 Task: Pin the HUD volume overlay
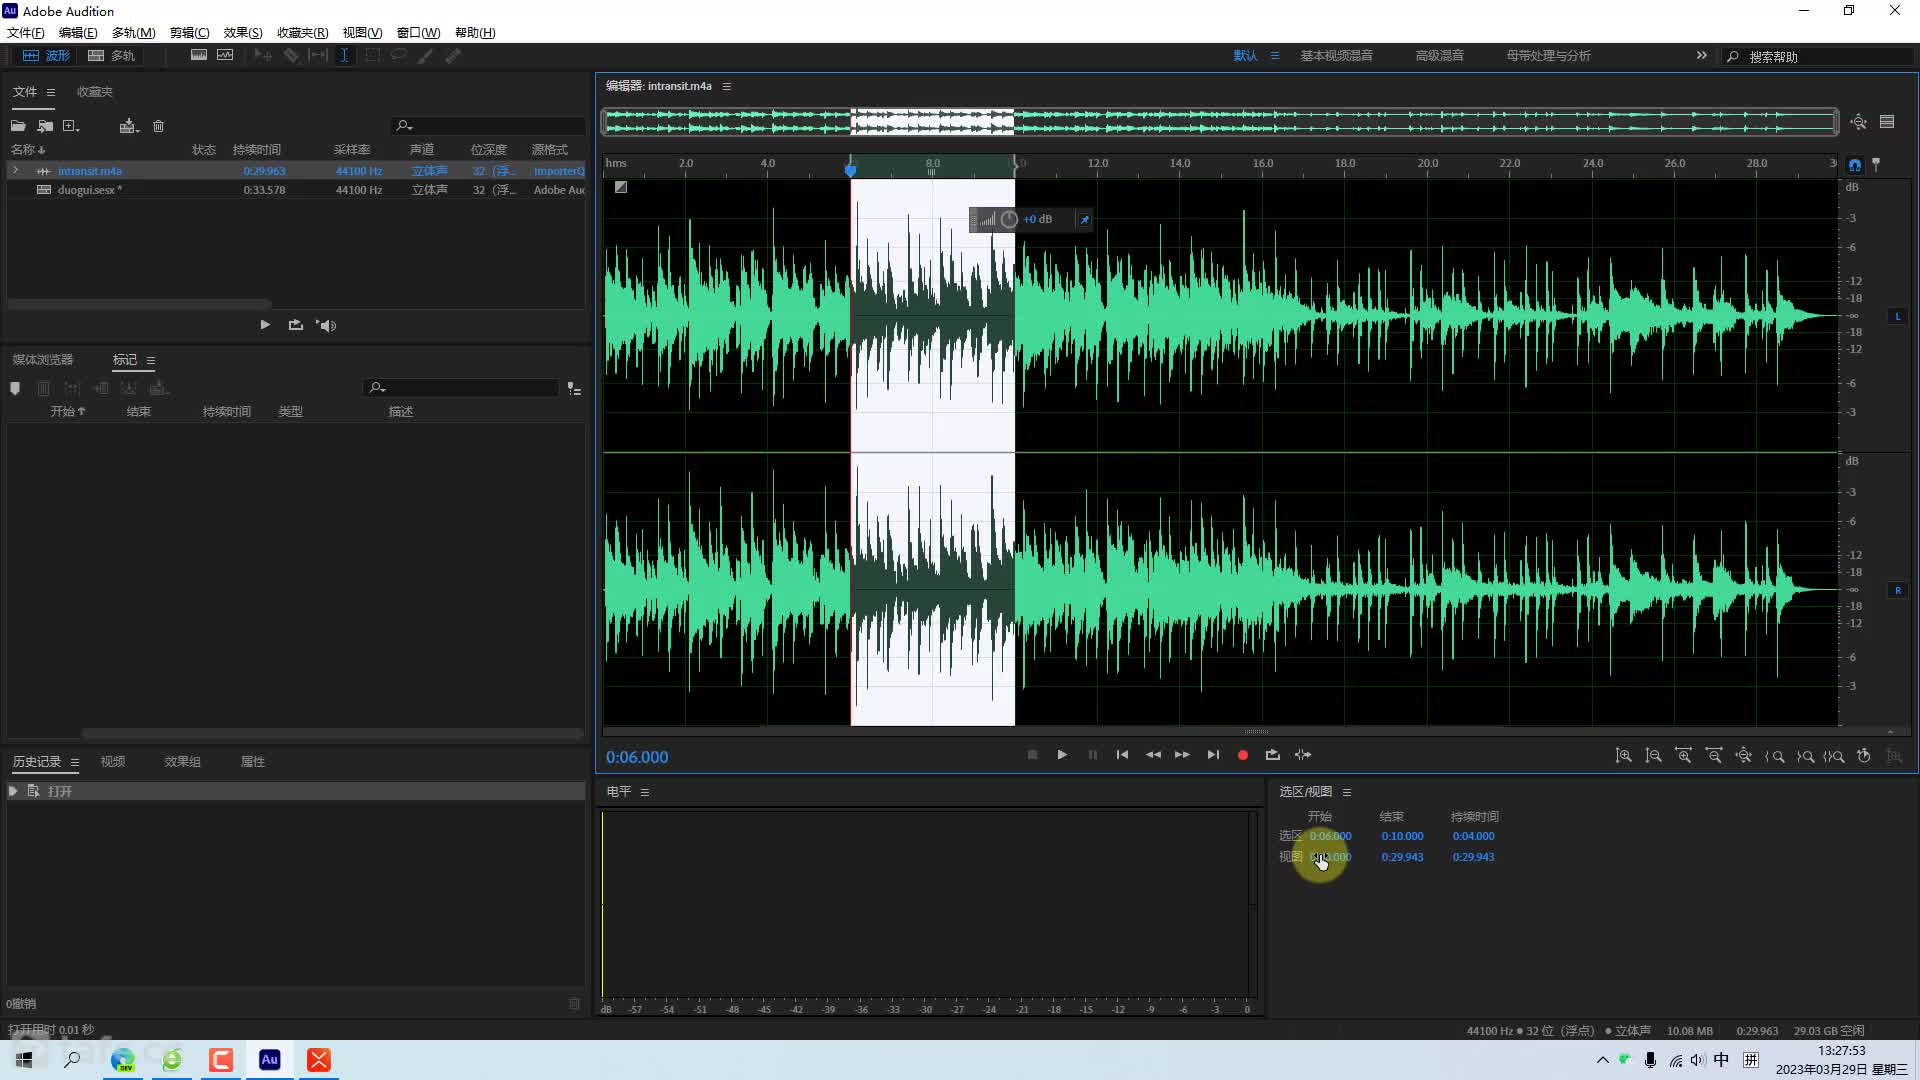1084,219
